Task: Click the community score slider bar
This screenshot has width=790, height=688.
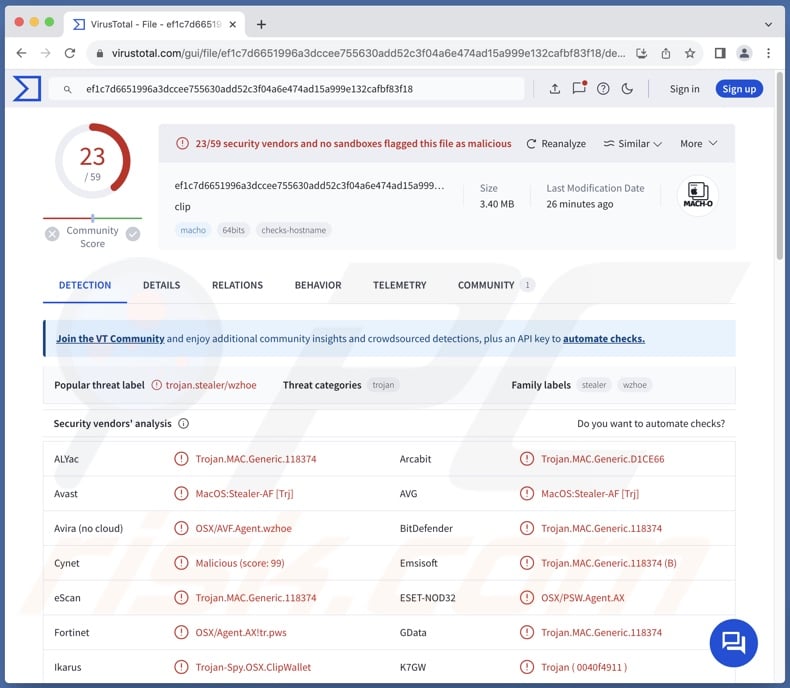Action: click(x=93, y=218)
